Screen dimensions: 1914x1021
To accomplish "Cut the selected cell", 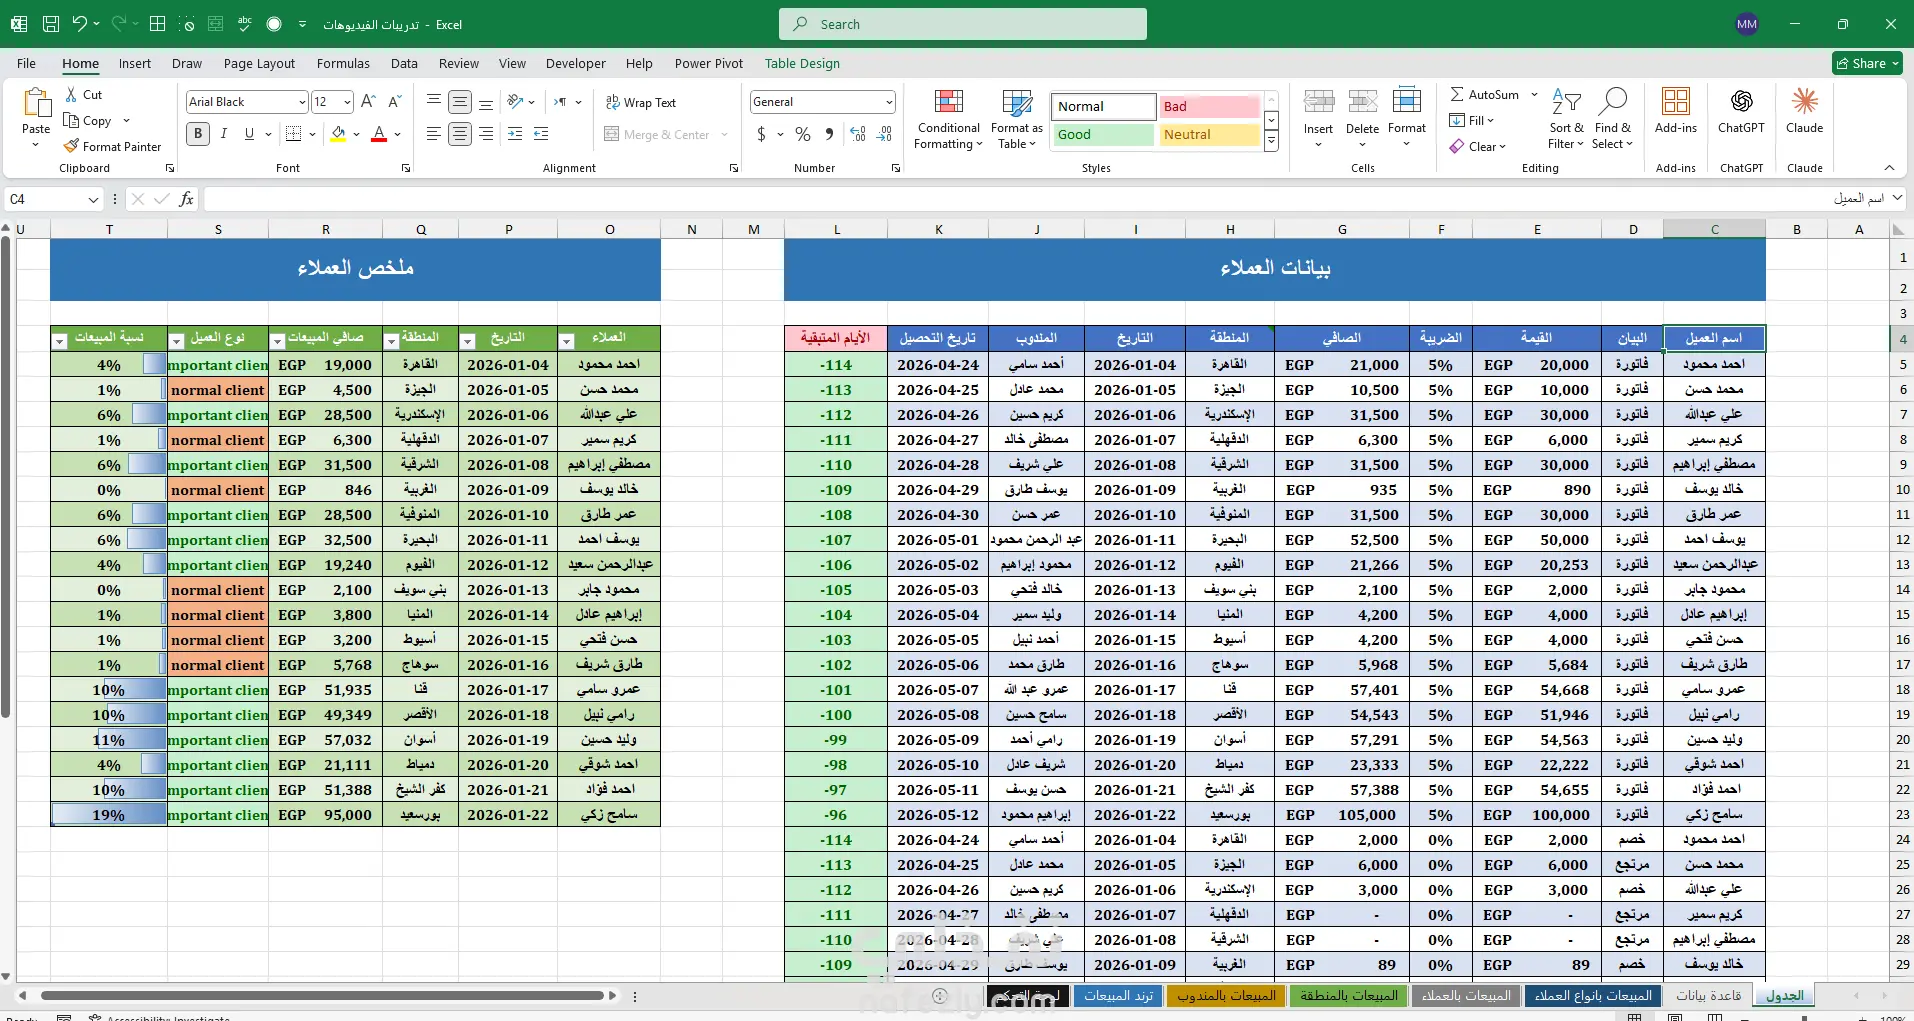I will pos(84,94).
